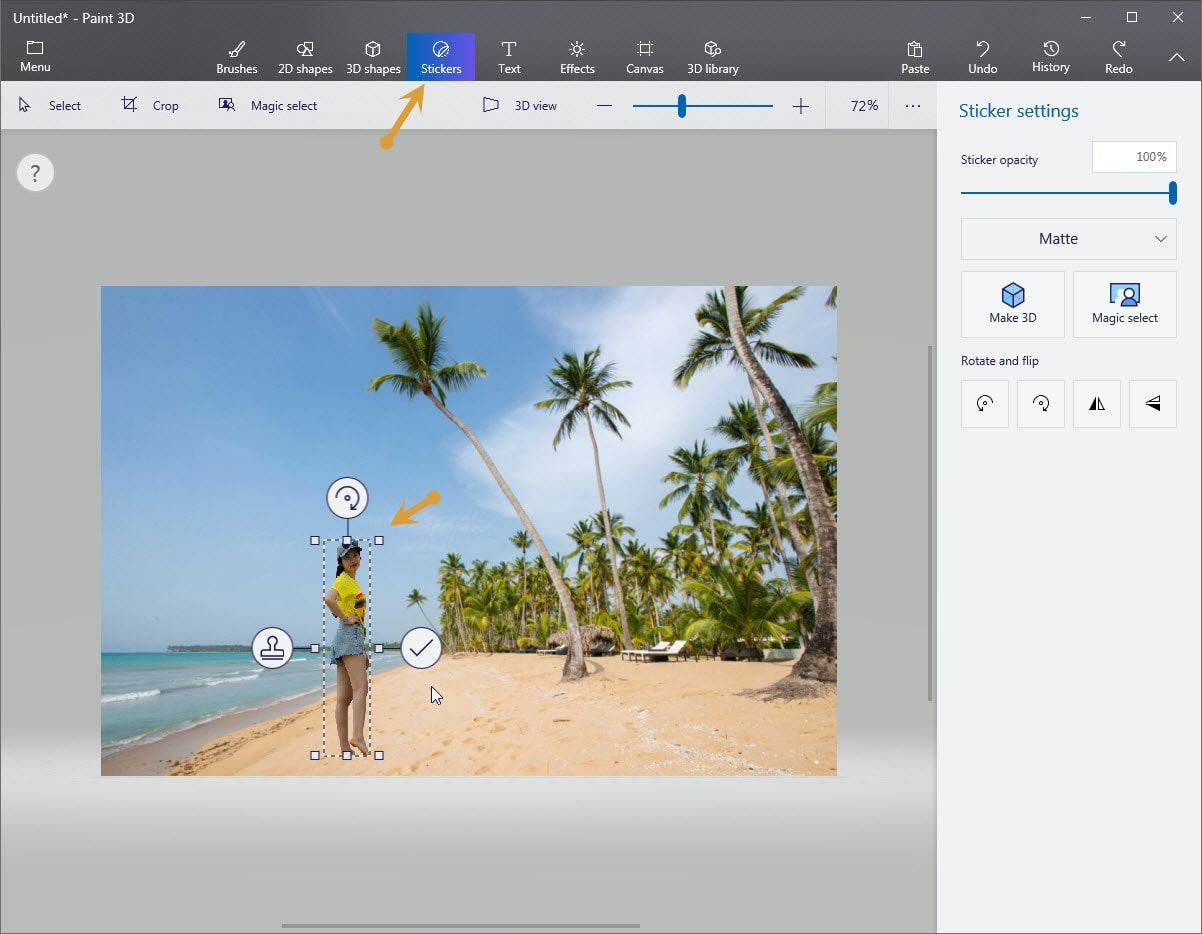Flip the sticker horizontally
This screenshot has height=934, width=1202.
(x=1097, y=403)
